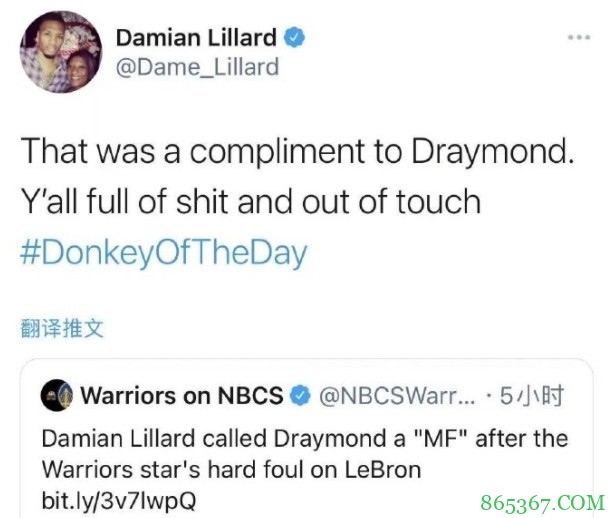This screenshot has height=518, width=614.
Task: Click the verified badge beside Damian Lillard
Action: (294, 38)
